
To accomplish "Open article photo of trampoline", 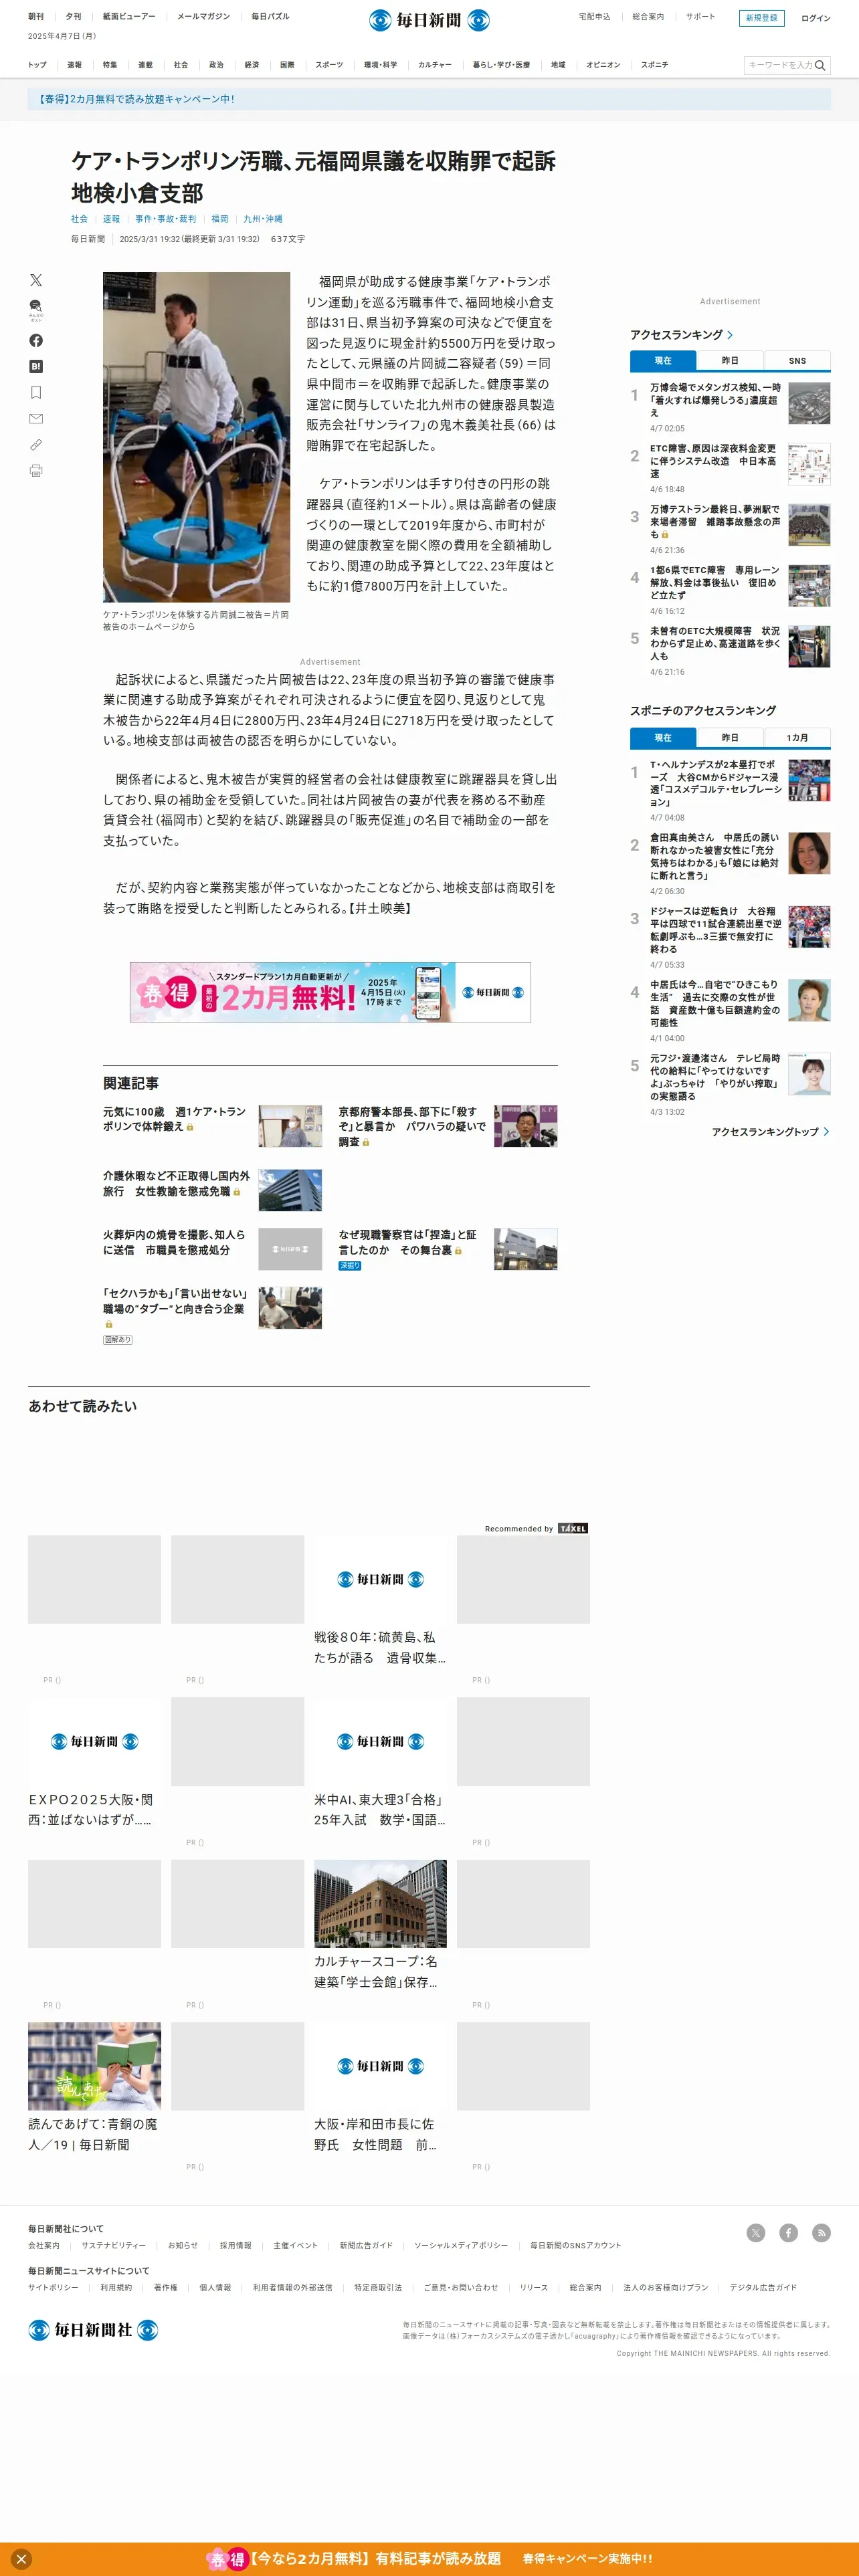I will click(196, 437).
